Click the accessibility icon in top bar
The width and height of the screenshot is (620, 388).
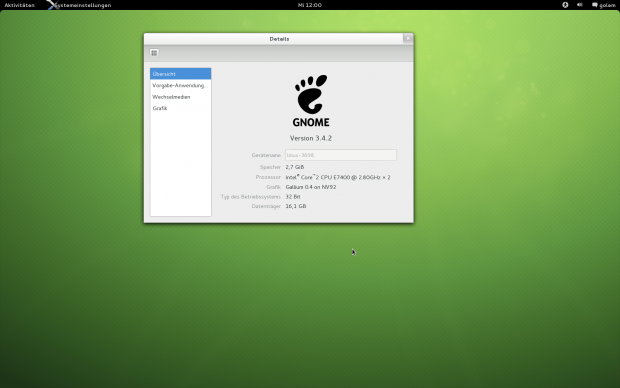(x=565, y=5)
